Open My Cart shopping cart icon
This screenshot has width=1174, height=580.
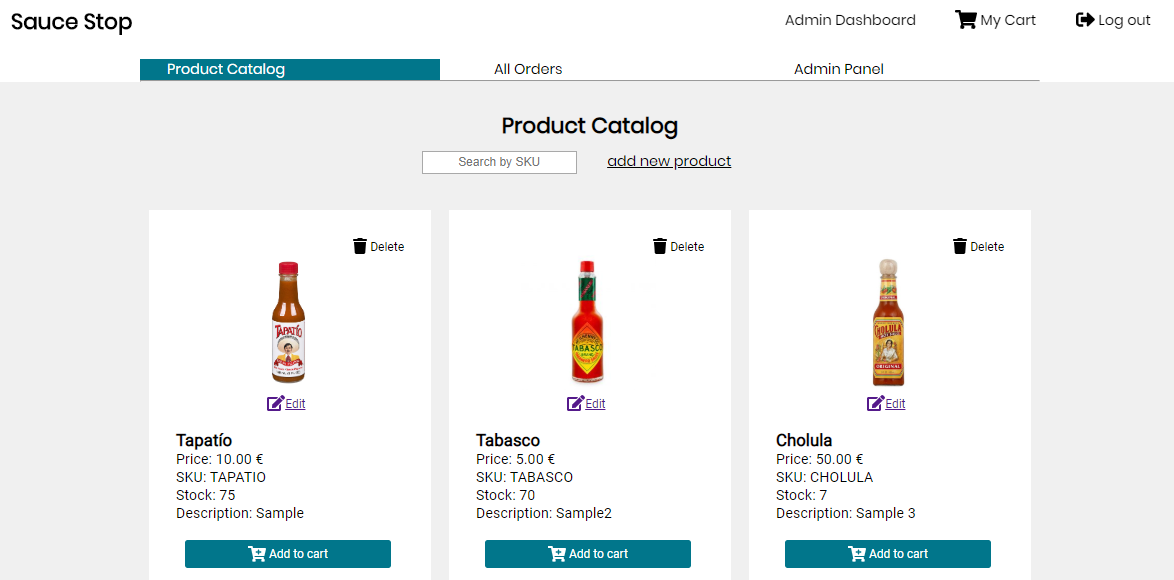coord(966,20)
